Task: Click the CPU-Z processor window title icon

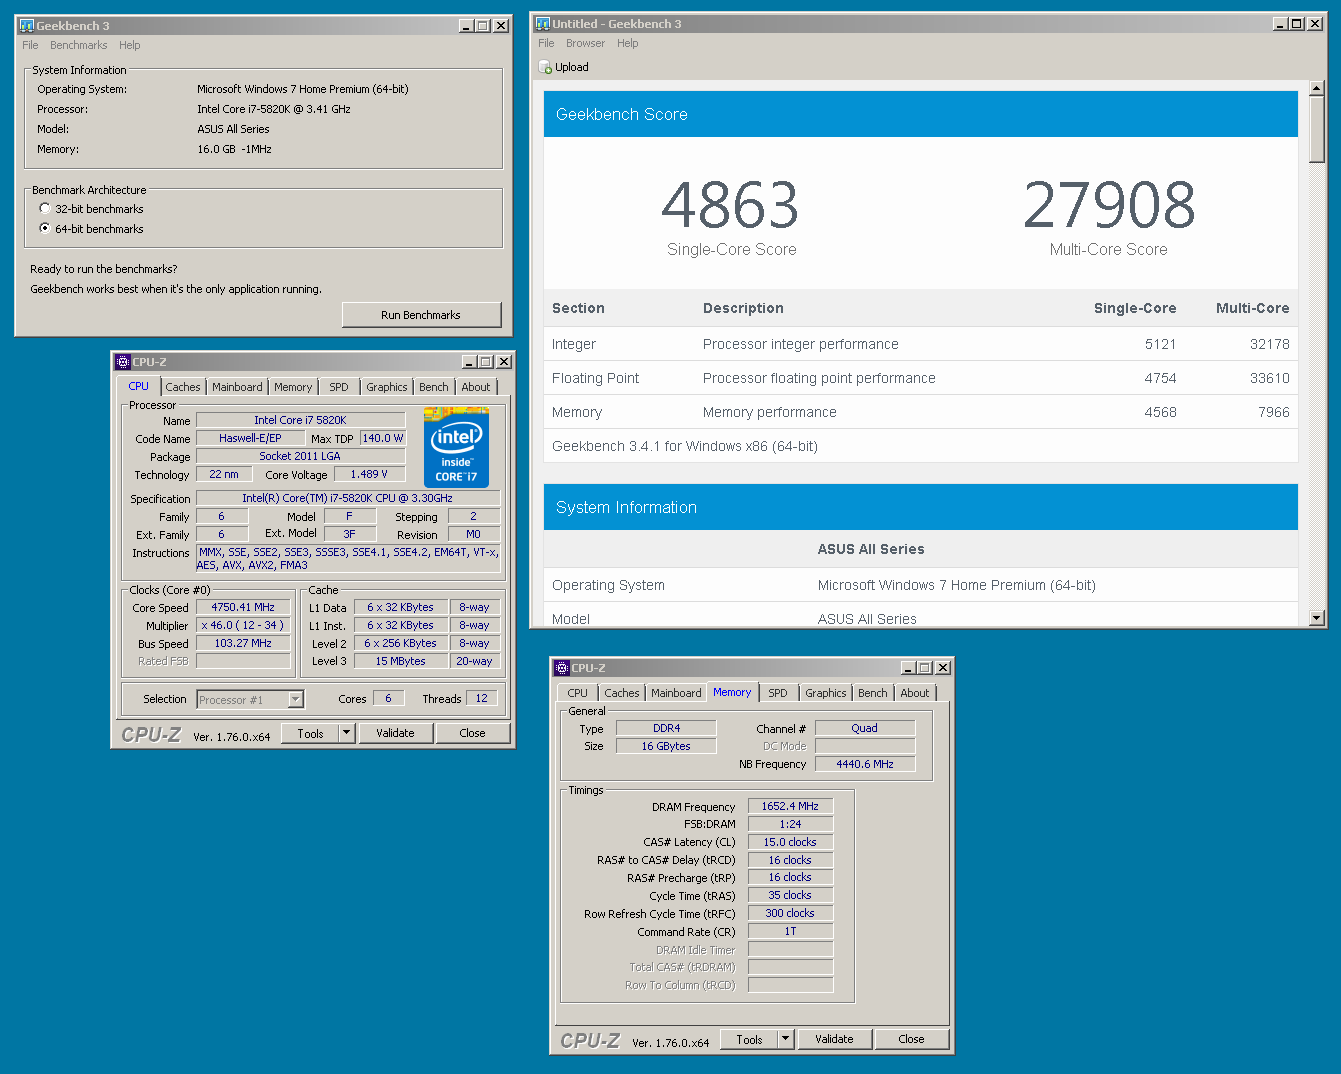Action: (123, 362)
